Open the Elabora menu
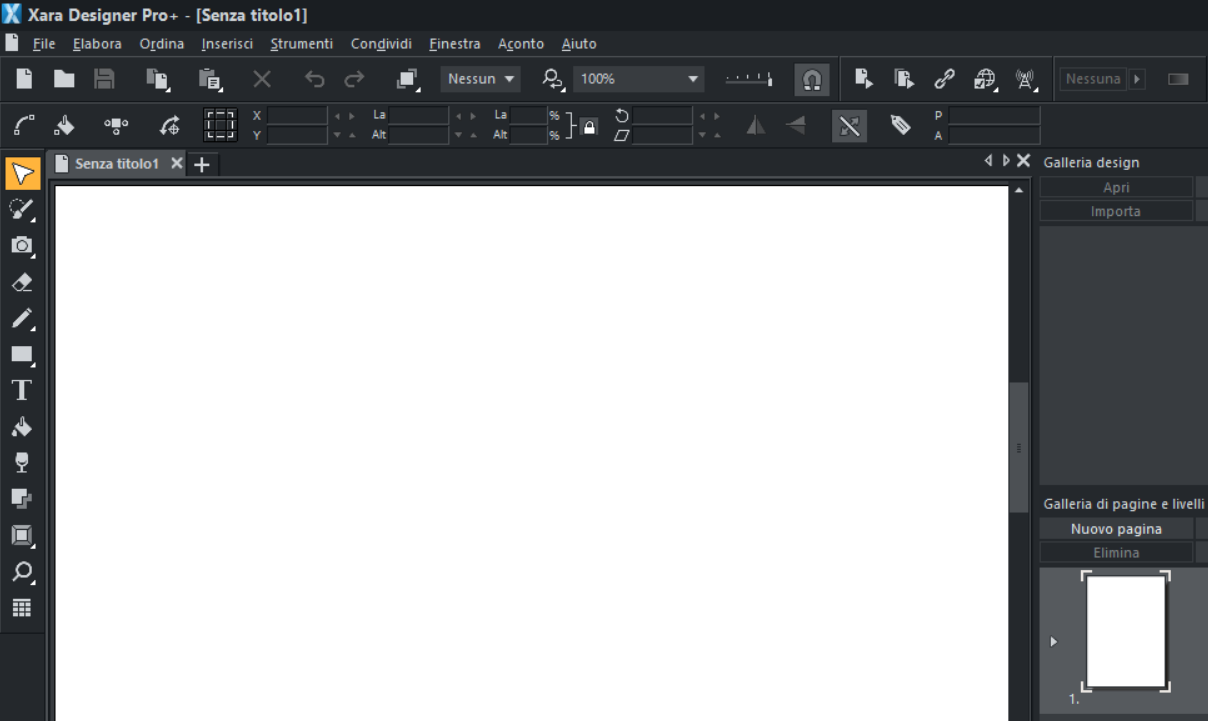Viewport: 1208px width, 721px height. pyautogui.click(x=97, y=44)
